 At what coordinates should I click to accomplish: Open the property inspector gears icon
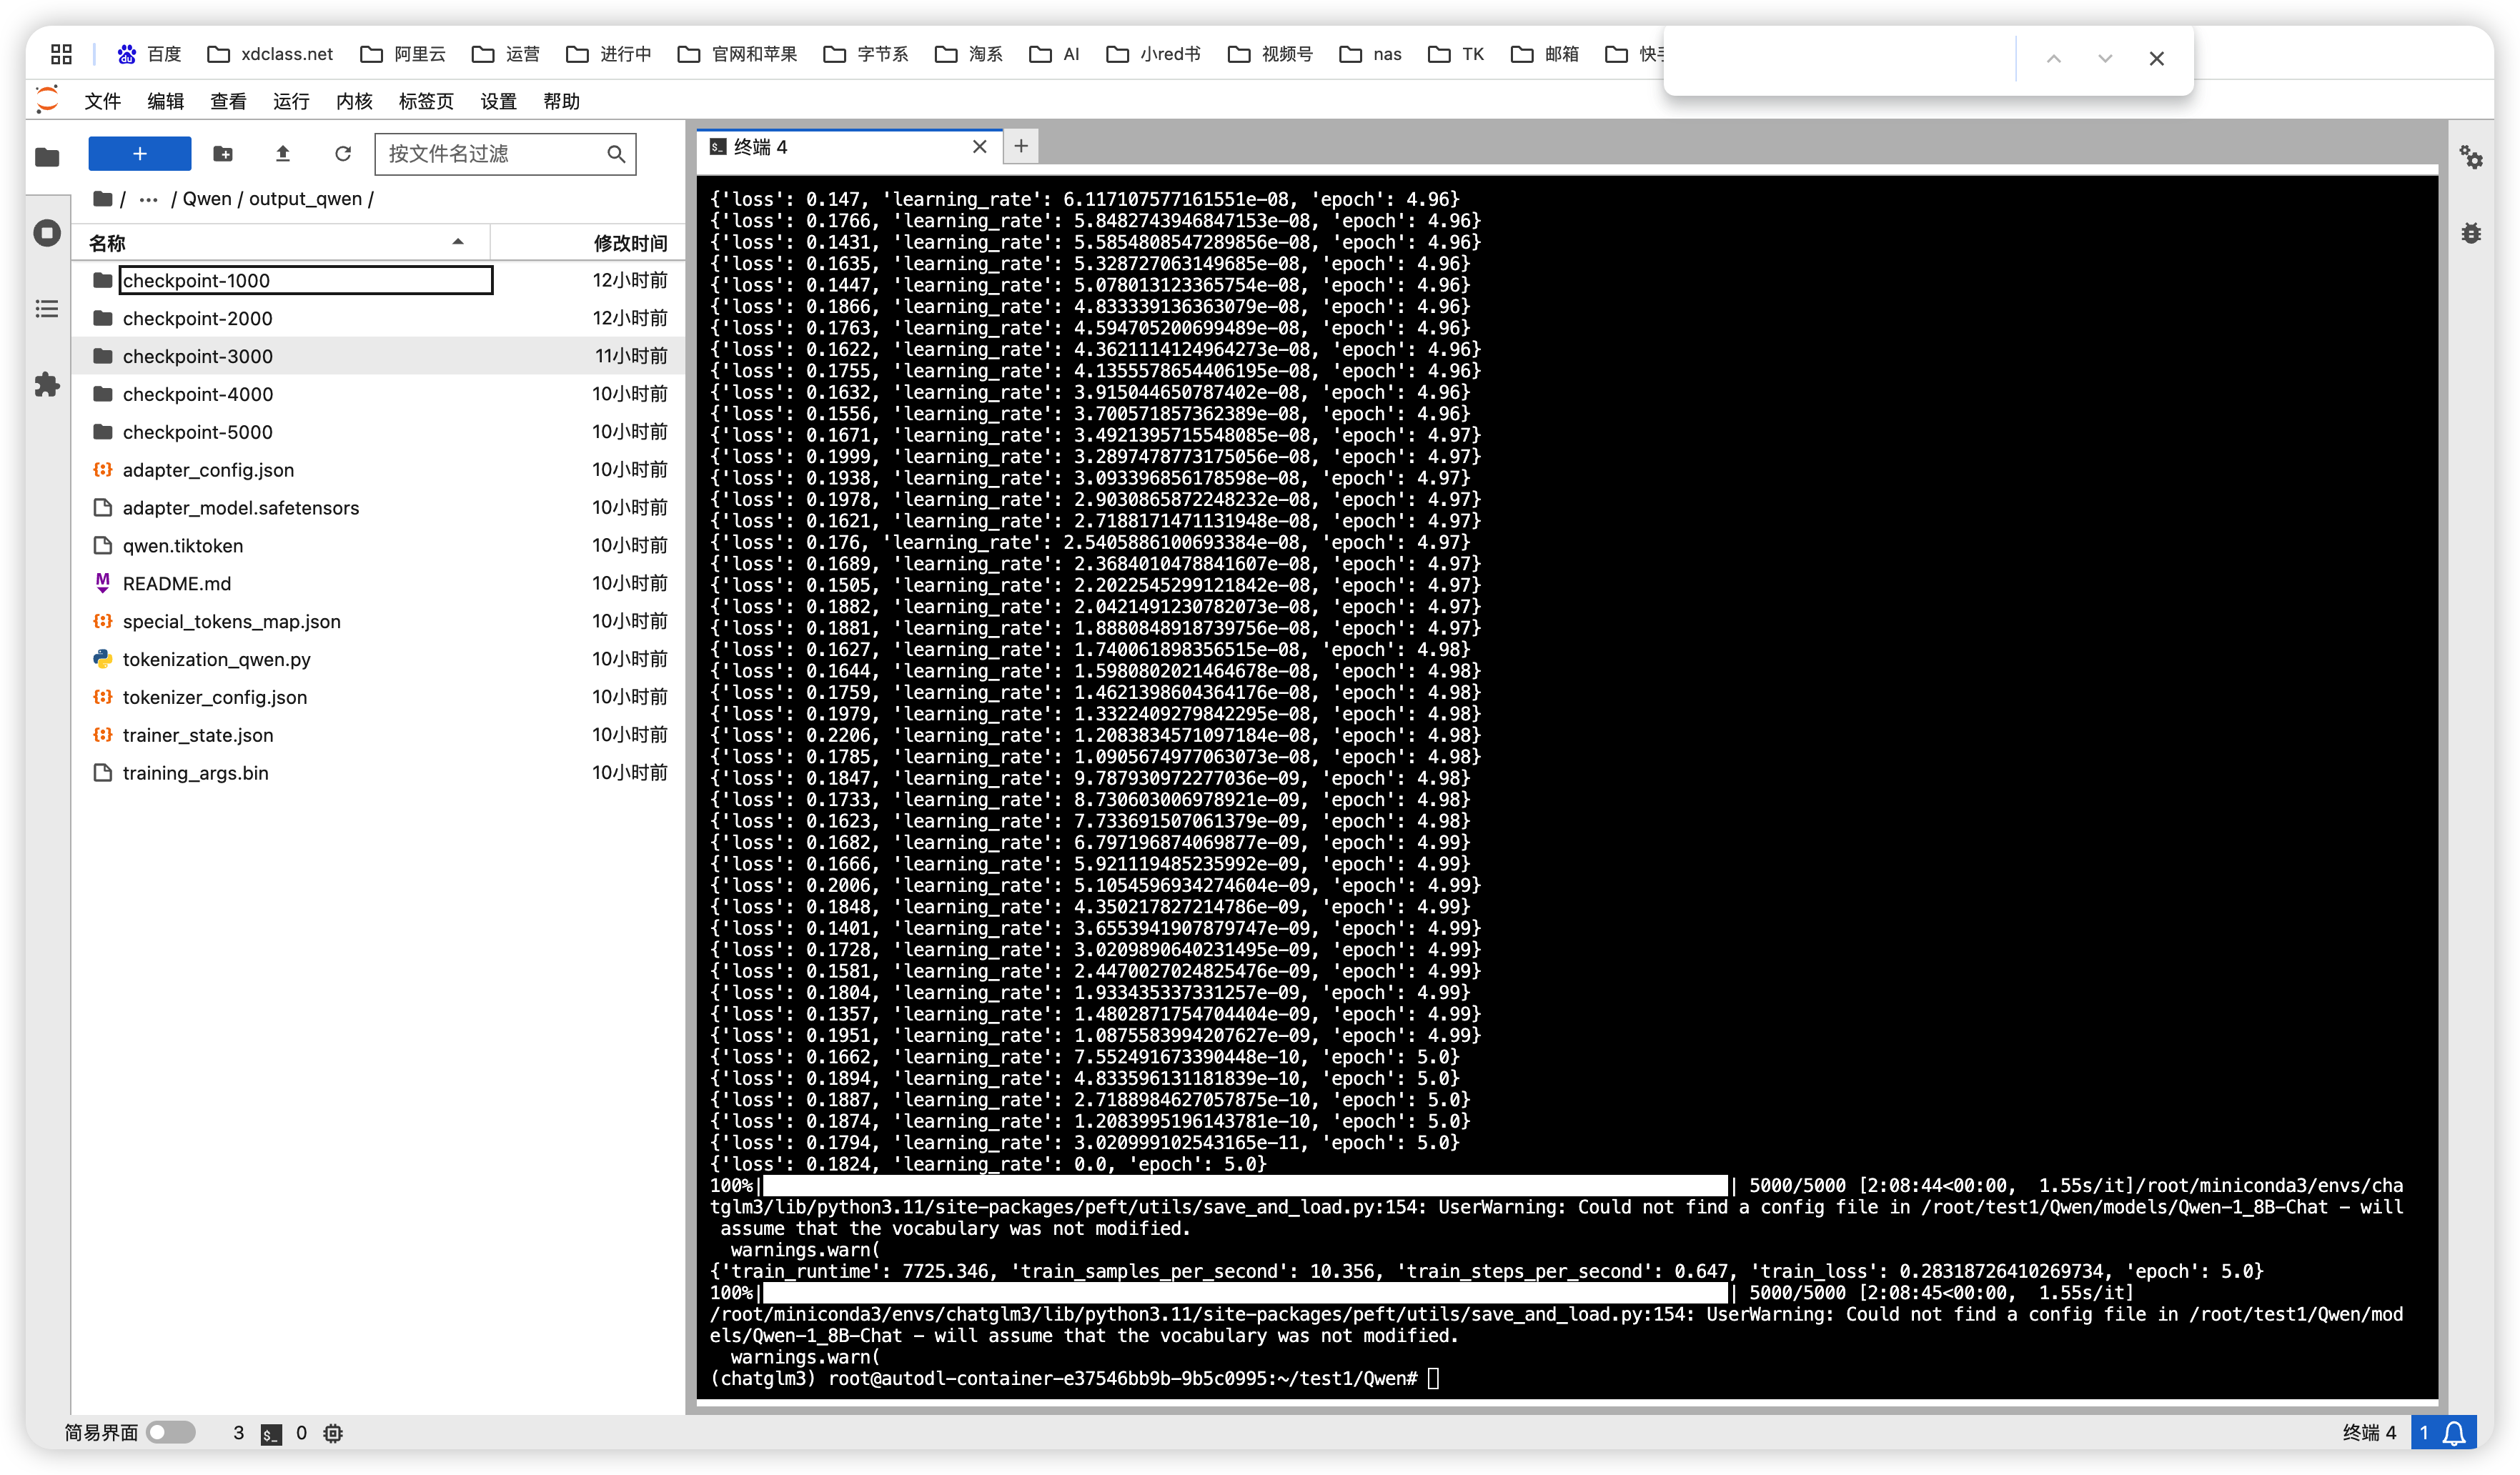pyautogui.click(x=2471, y=157)
